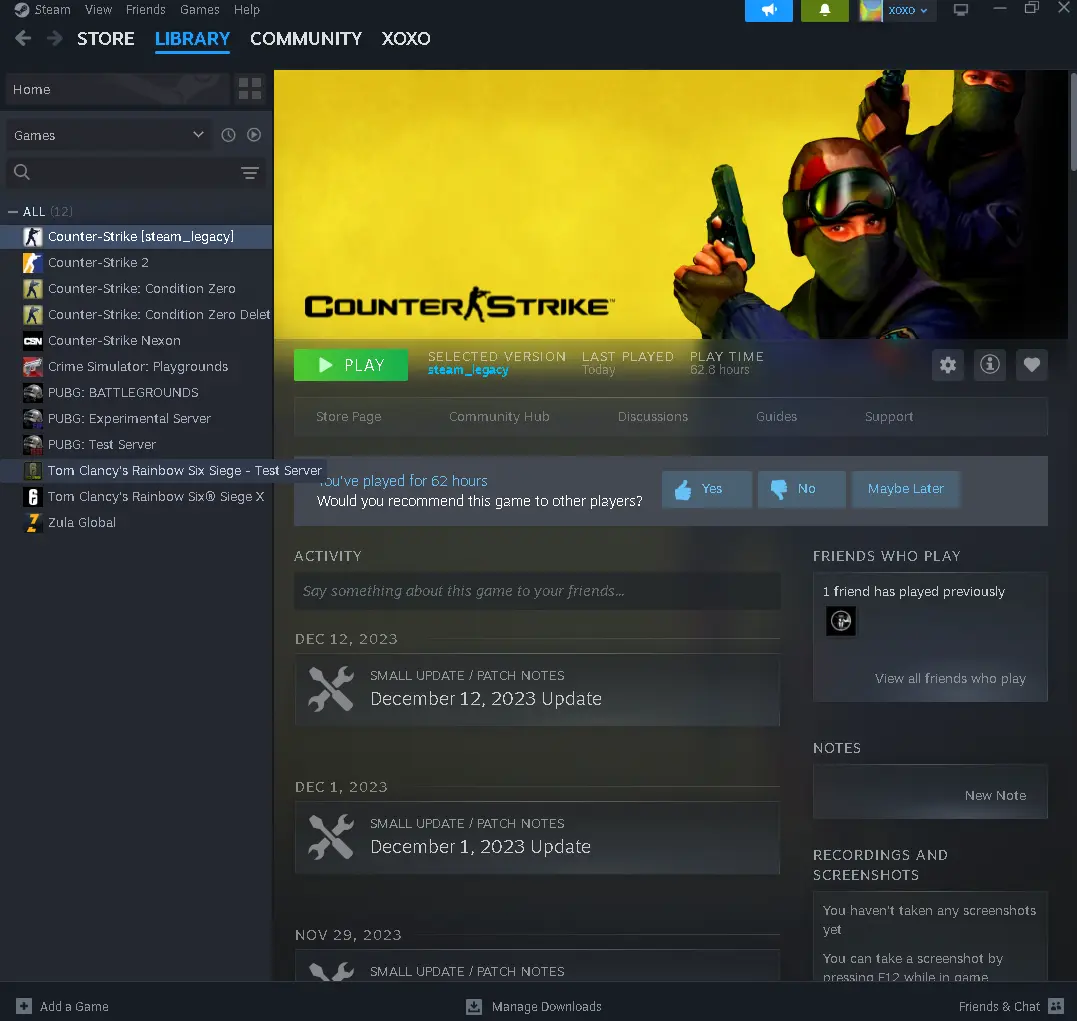Click the library search field

coord(136,172)
